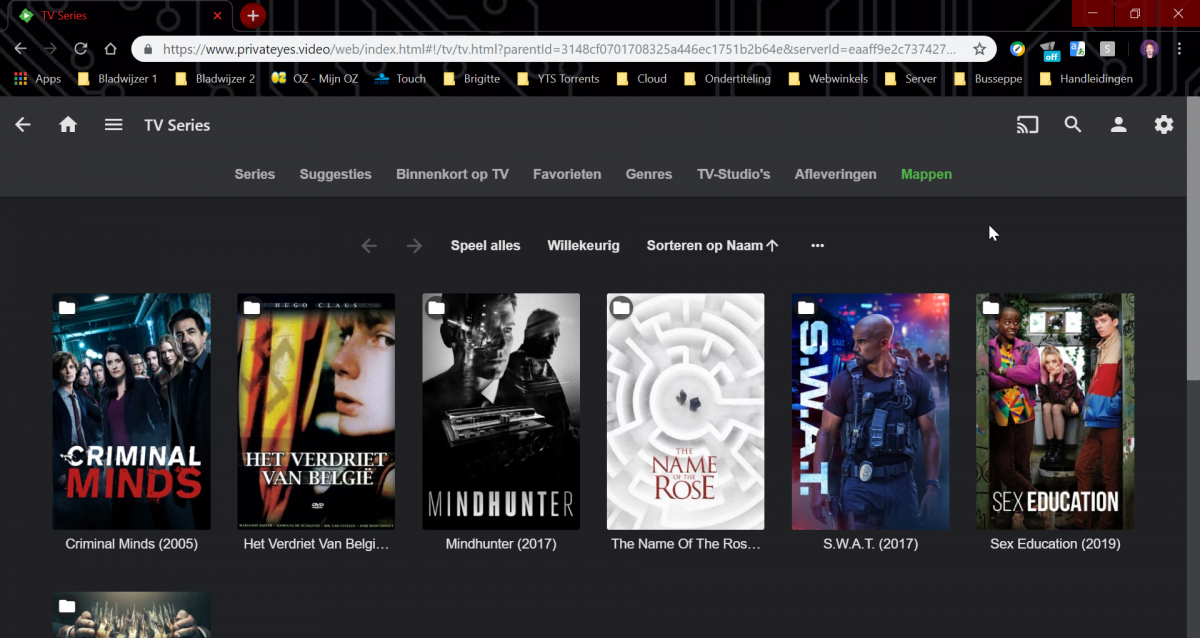Image resolution: width=1200 pixels, height=638 pixels.
Task: Click the Mindhunter (2017) title
Action: click(501, 544)
